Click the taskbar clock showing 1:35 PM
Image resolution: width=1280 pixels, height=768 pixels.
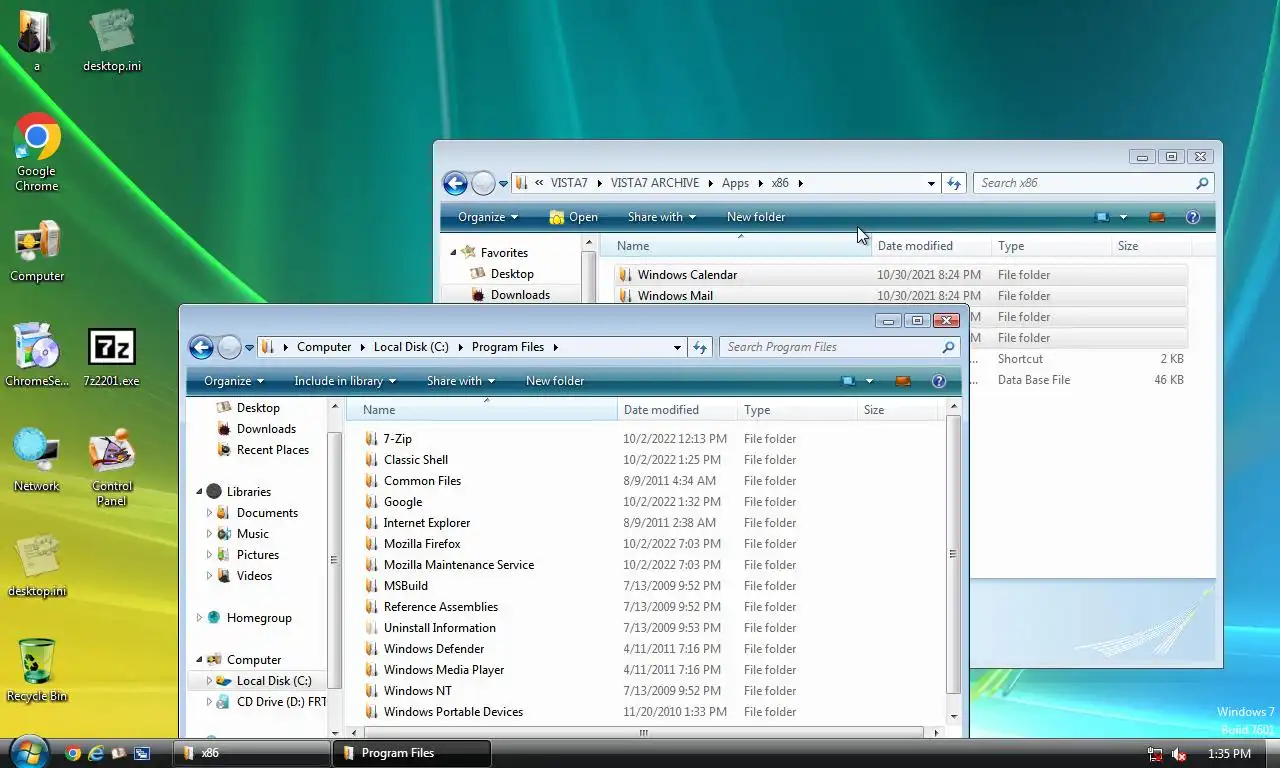click(x=1229, y=754)
